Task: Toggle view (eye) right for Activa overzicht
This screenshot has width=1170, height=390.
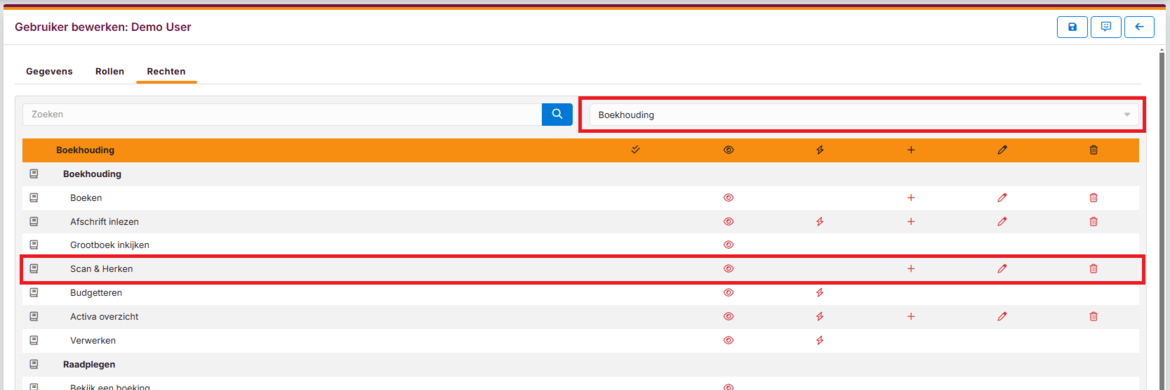Action: (729, 316)
